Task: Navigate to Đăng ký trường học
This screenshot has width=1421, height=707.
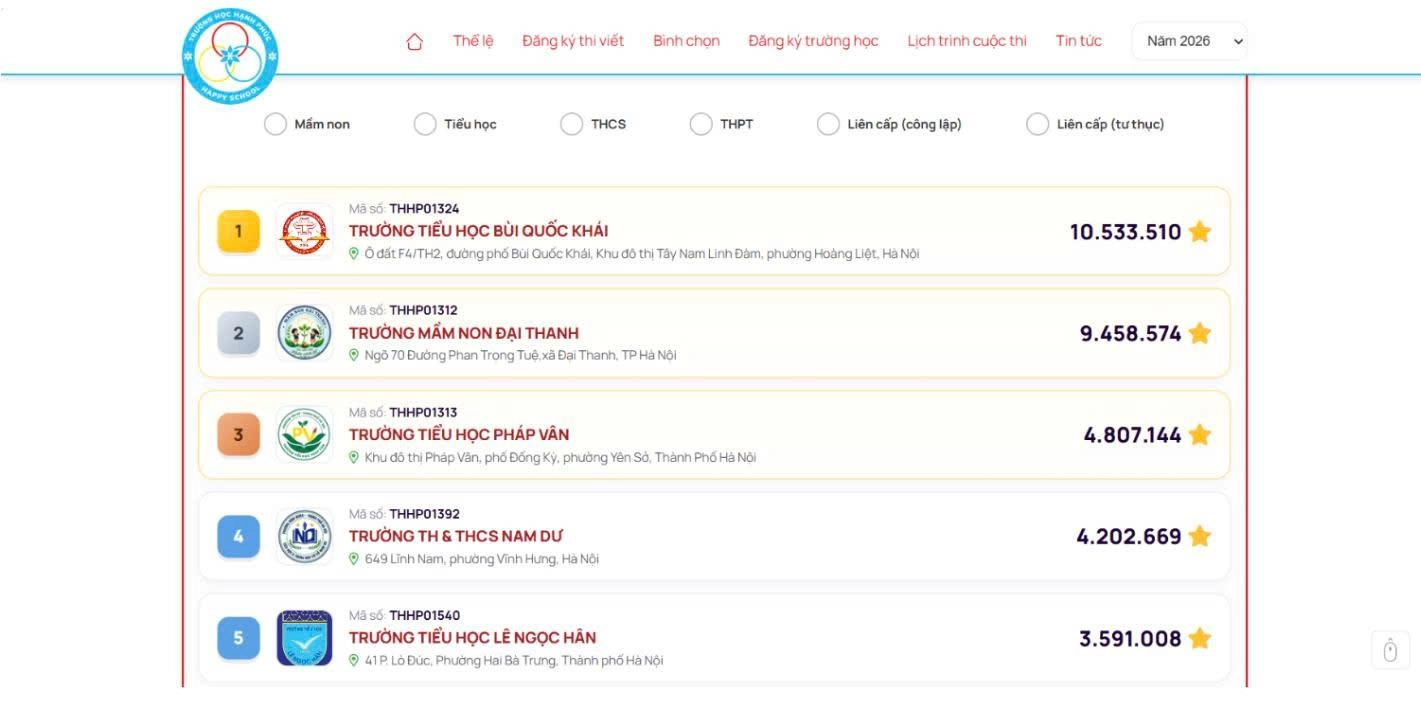Action: pos(813,41)
